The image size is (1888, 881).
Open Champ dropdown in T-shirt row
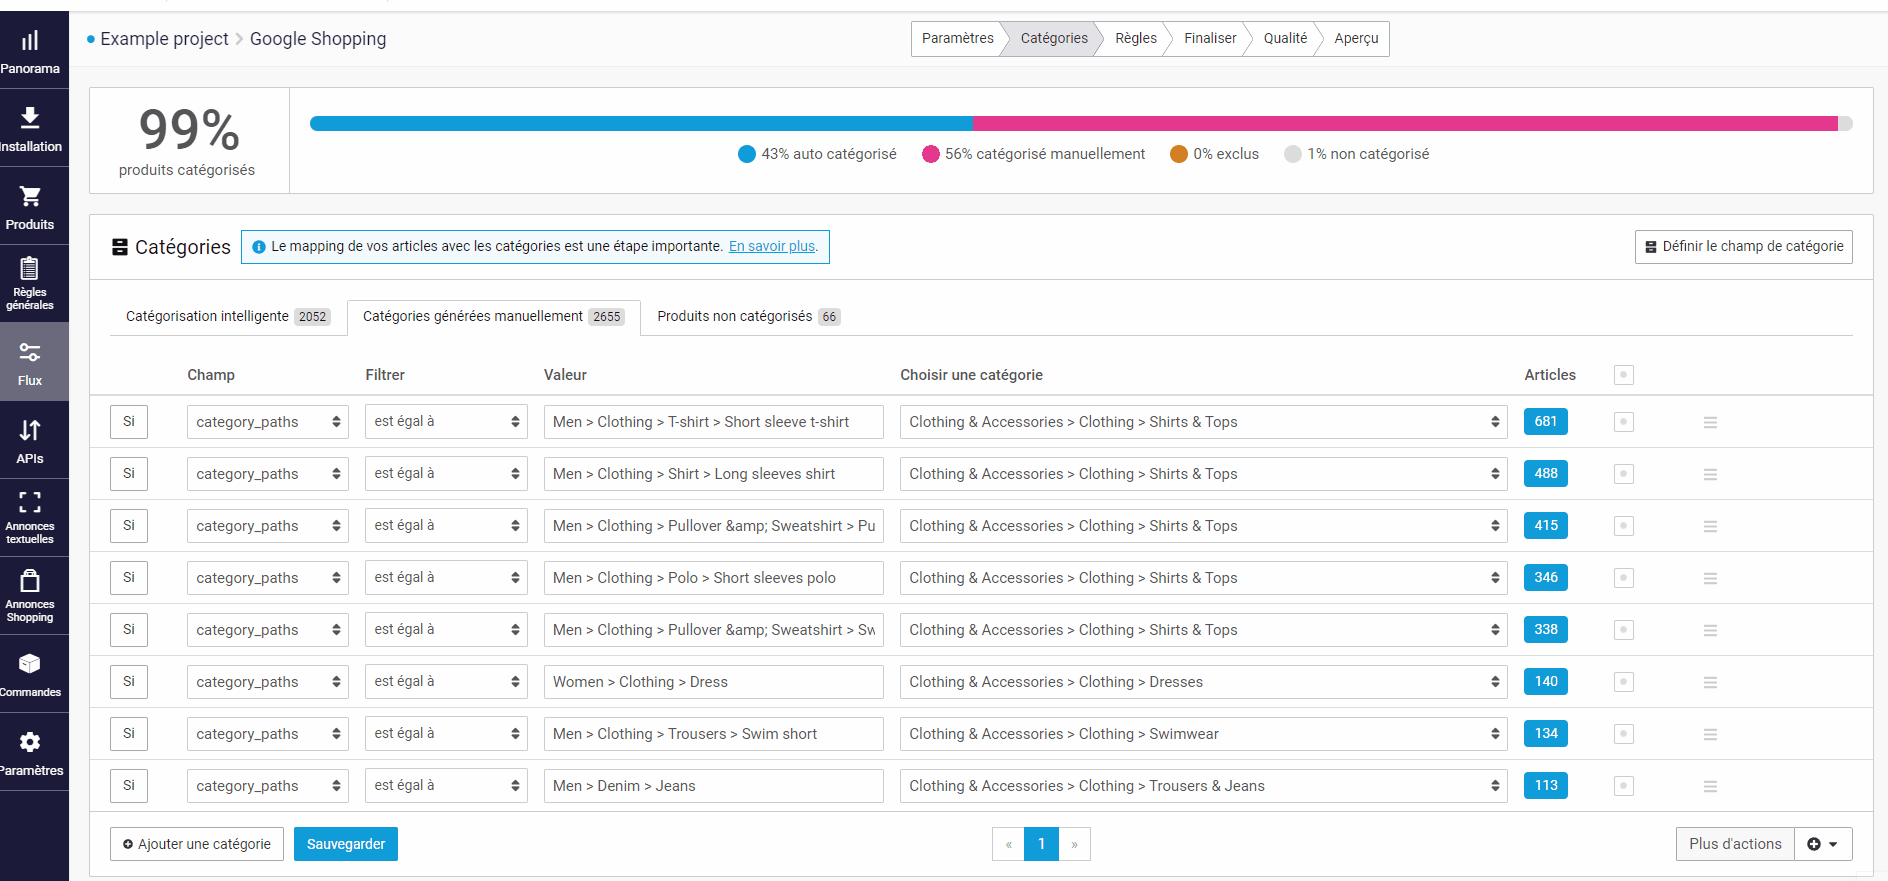point(267,422)
